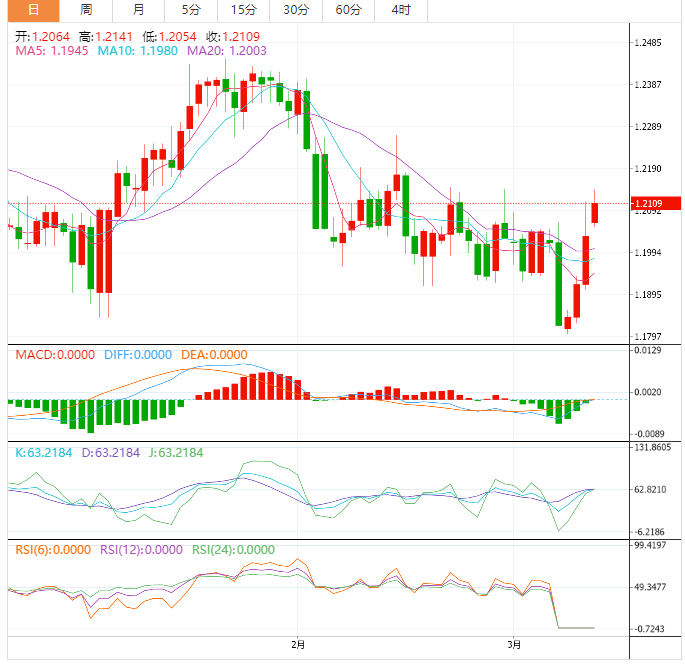Click the DEA:0.0000 label
Image resolution: width=685 pixels, height=669 pixels.
click(x=214, y=354)
